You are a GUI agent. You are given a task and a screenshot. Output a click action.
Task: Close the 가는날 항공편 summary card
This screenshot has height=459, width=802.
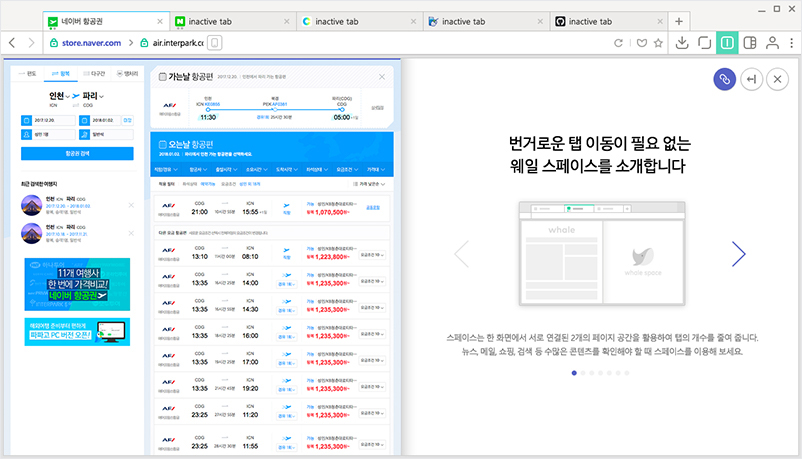tap(382, 77)
